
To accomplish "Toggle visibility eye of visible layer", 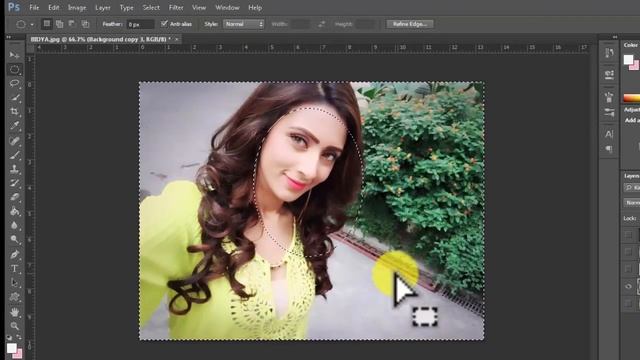I will click(x=629, y=286).
